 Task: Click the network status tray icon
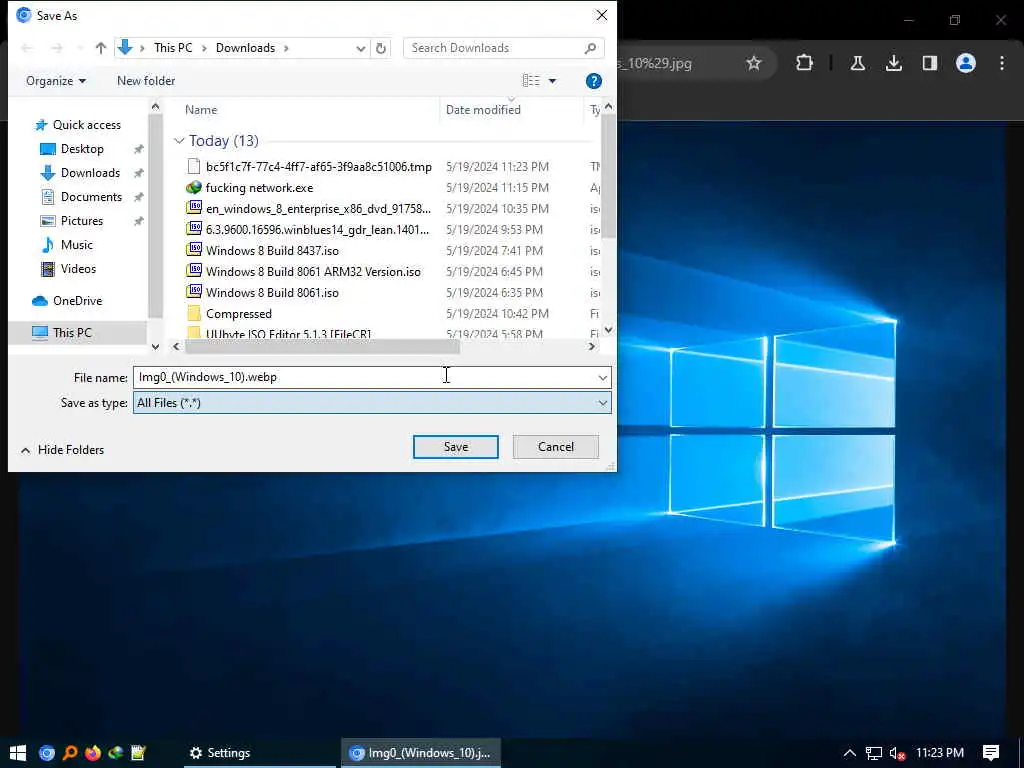coord(873,753)
